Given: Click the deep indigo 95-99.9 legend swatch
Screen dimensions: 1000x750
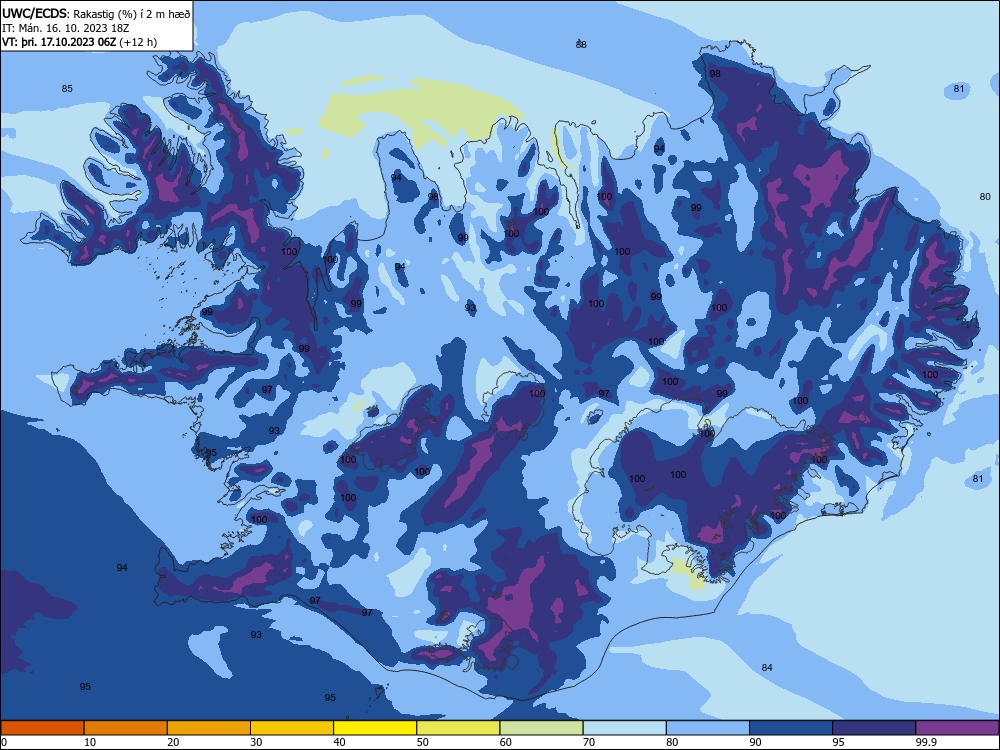Looking at the screenshot, I should tap(874, 728).
